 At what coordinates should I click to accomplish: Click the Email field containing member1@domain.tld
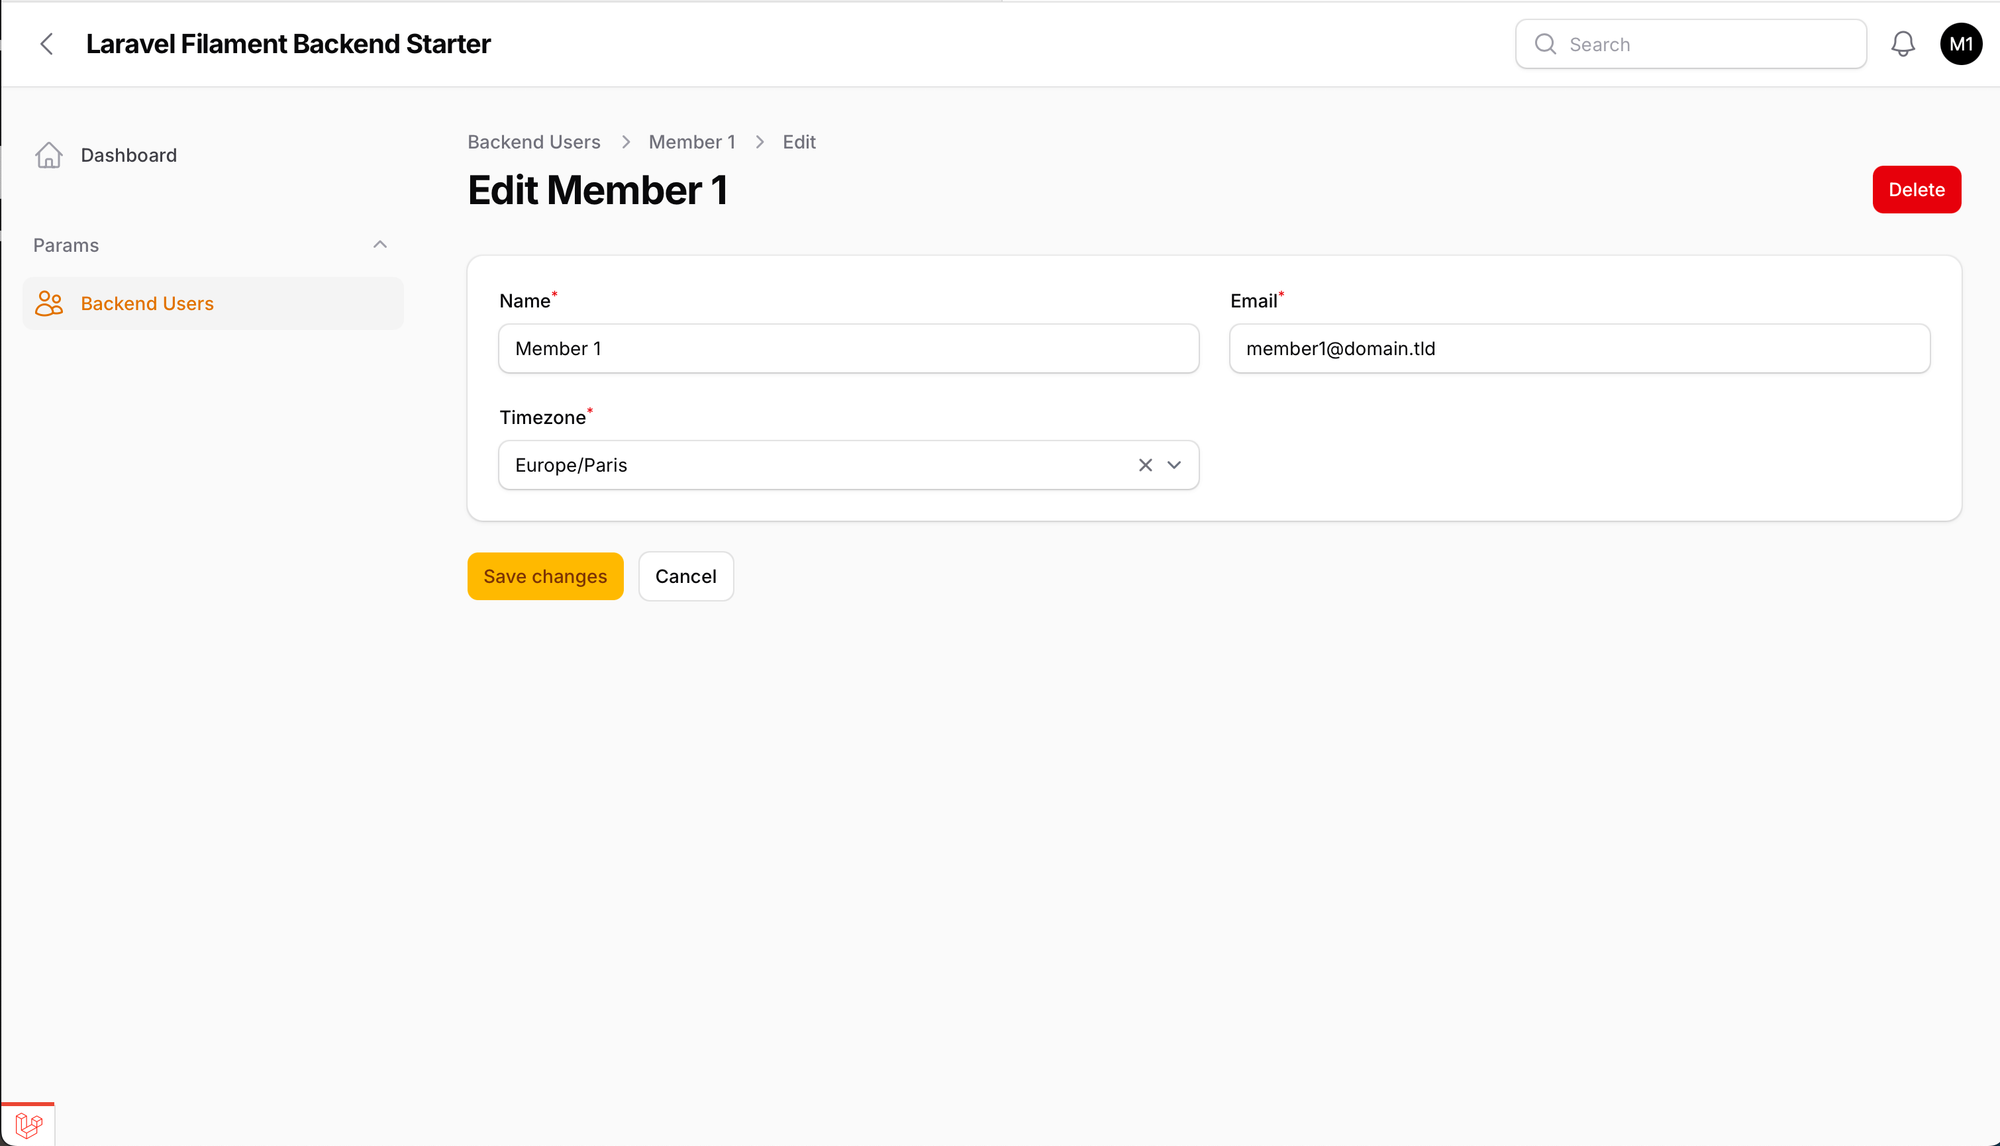pos(1579,348)
